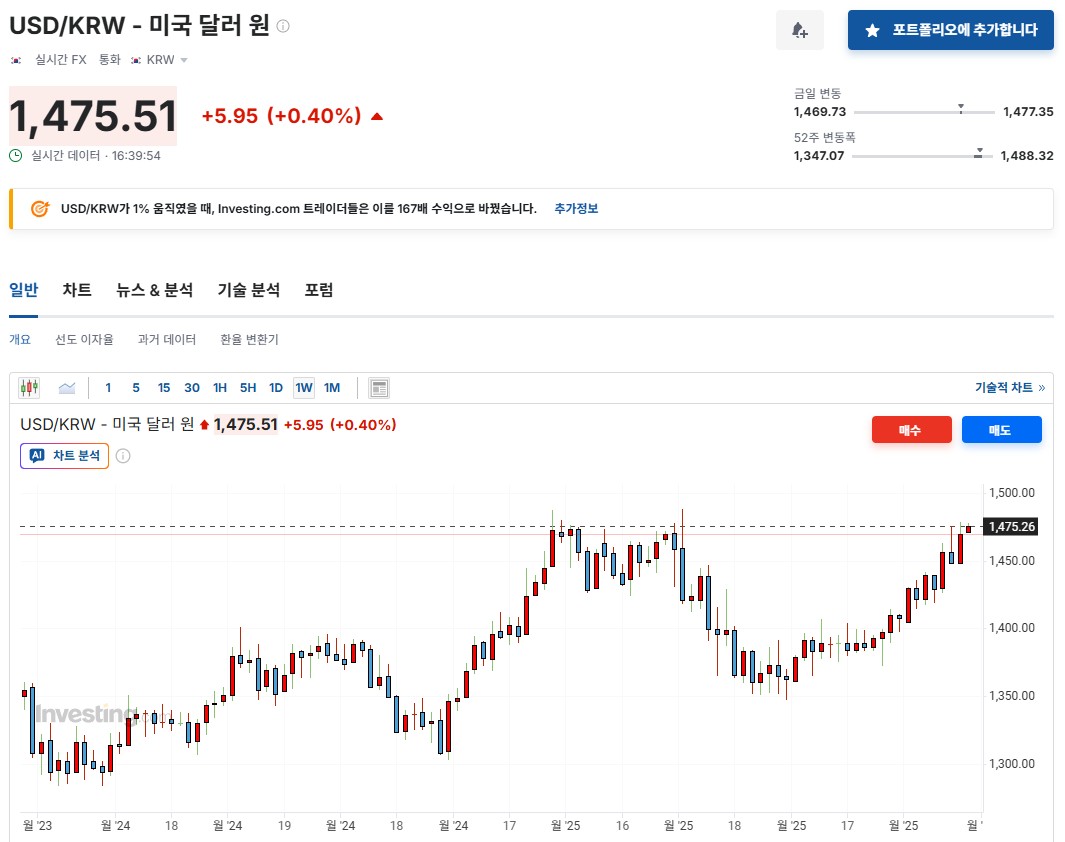Select the 1D chart interval
The width and height of the screenshot is (1065, 842).
[x=276, y=388]
